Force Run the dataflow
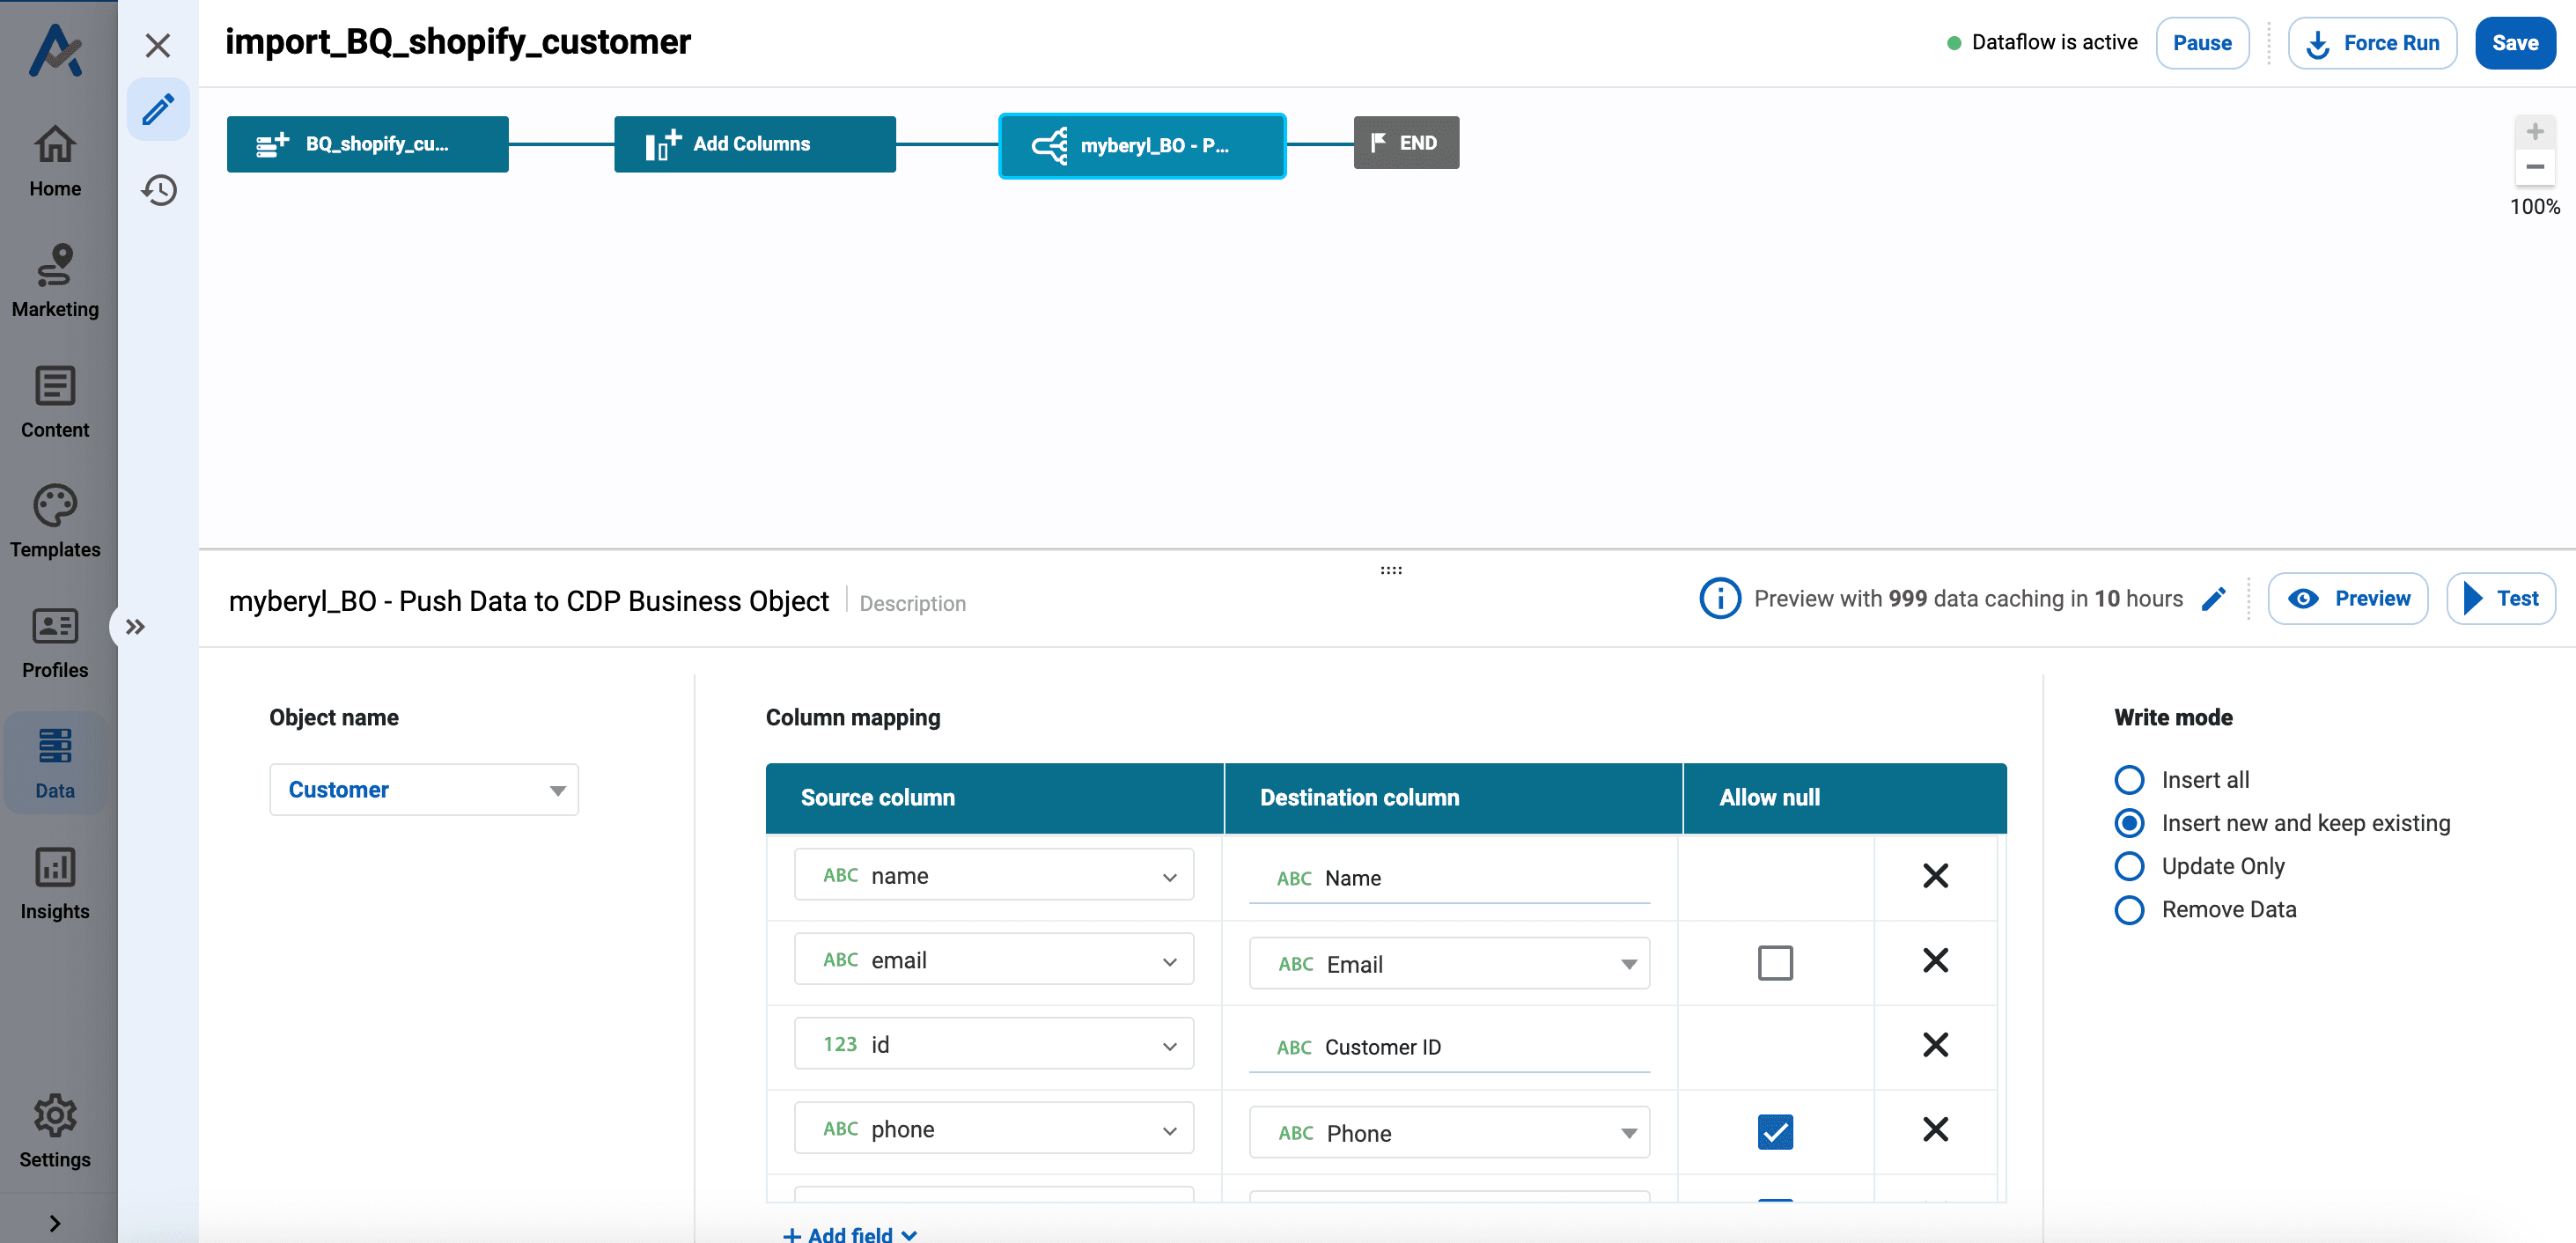Viewport: 2576px width, 1243px height. 2372,42
